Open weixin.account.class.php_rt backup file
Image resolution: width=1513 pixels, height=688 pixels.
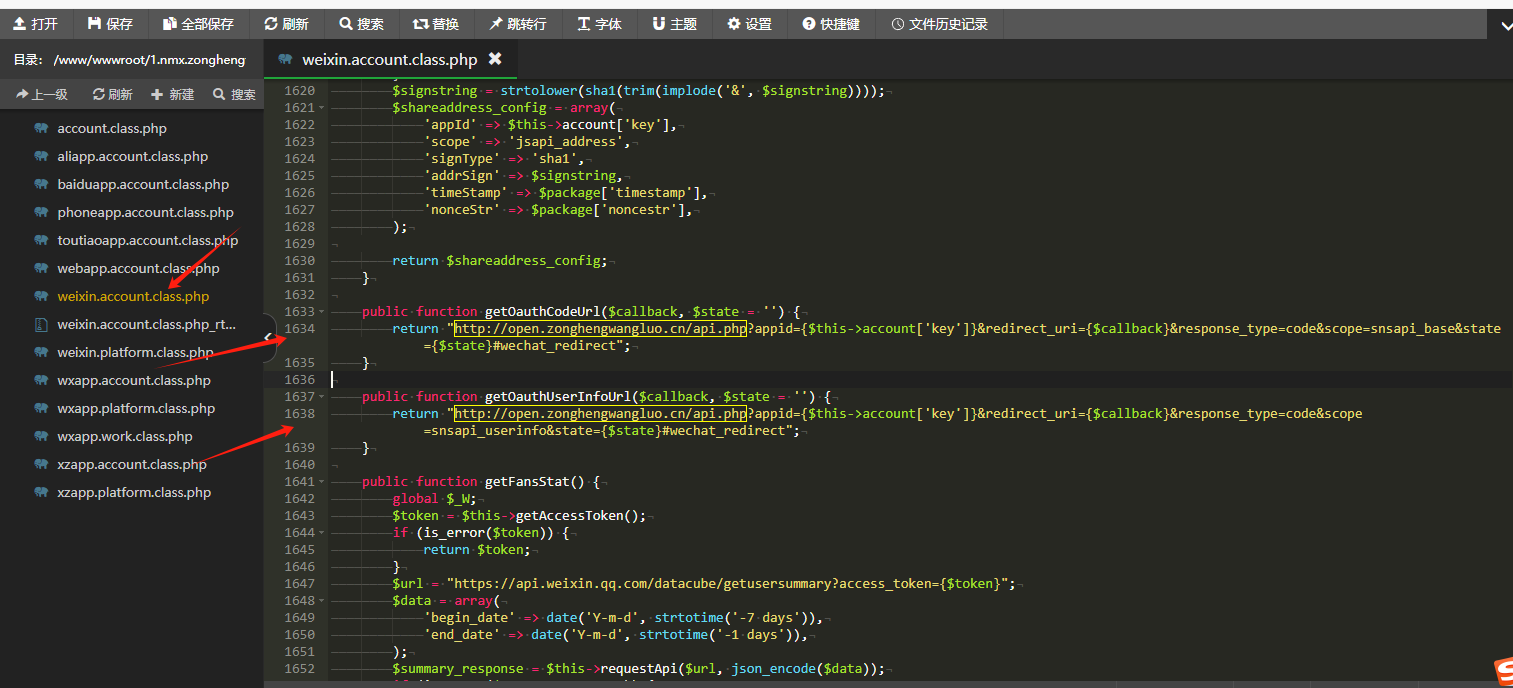147,324
